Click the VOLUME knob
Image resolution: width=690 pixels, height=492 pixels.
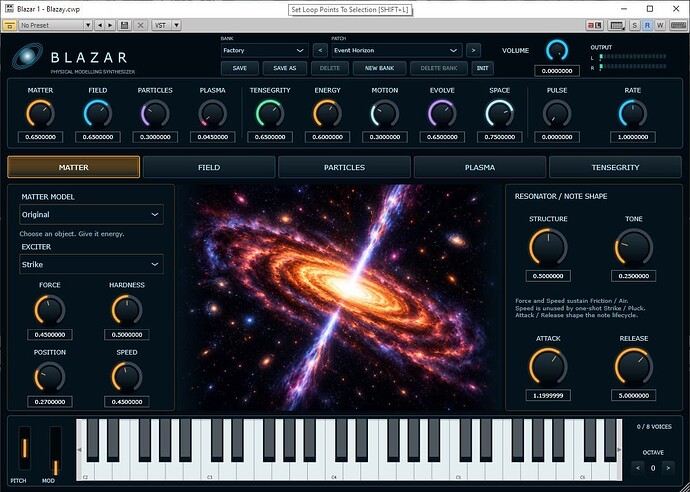557,51
